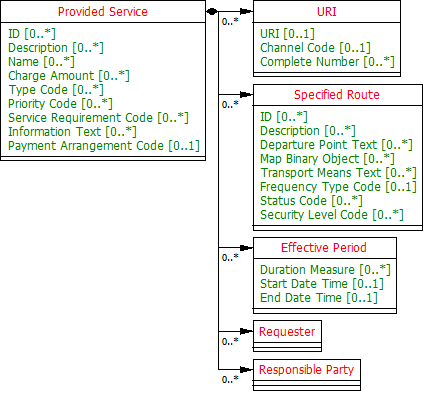Click the 'Information Text [0..*]' attribute
424x404 pixels.
[x=72, y=132]
